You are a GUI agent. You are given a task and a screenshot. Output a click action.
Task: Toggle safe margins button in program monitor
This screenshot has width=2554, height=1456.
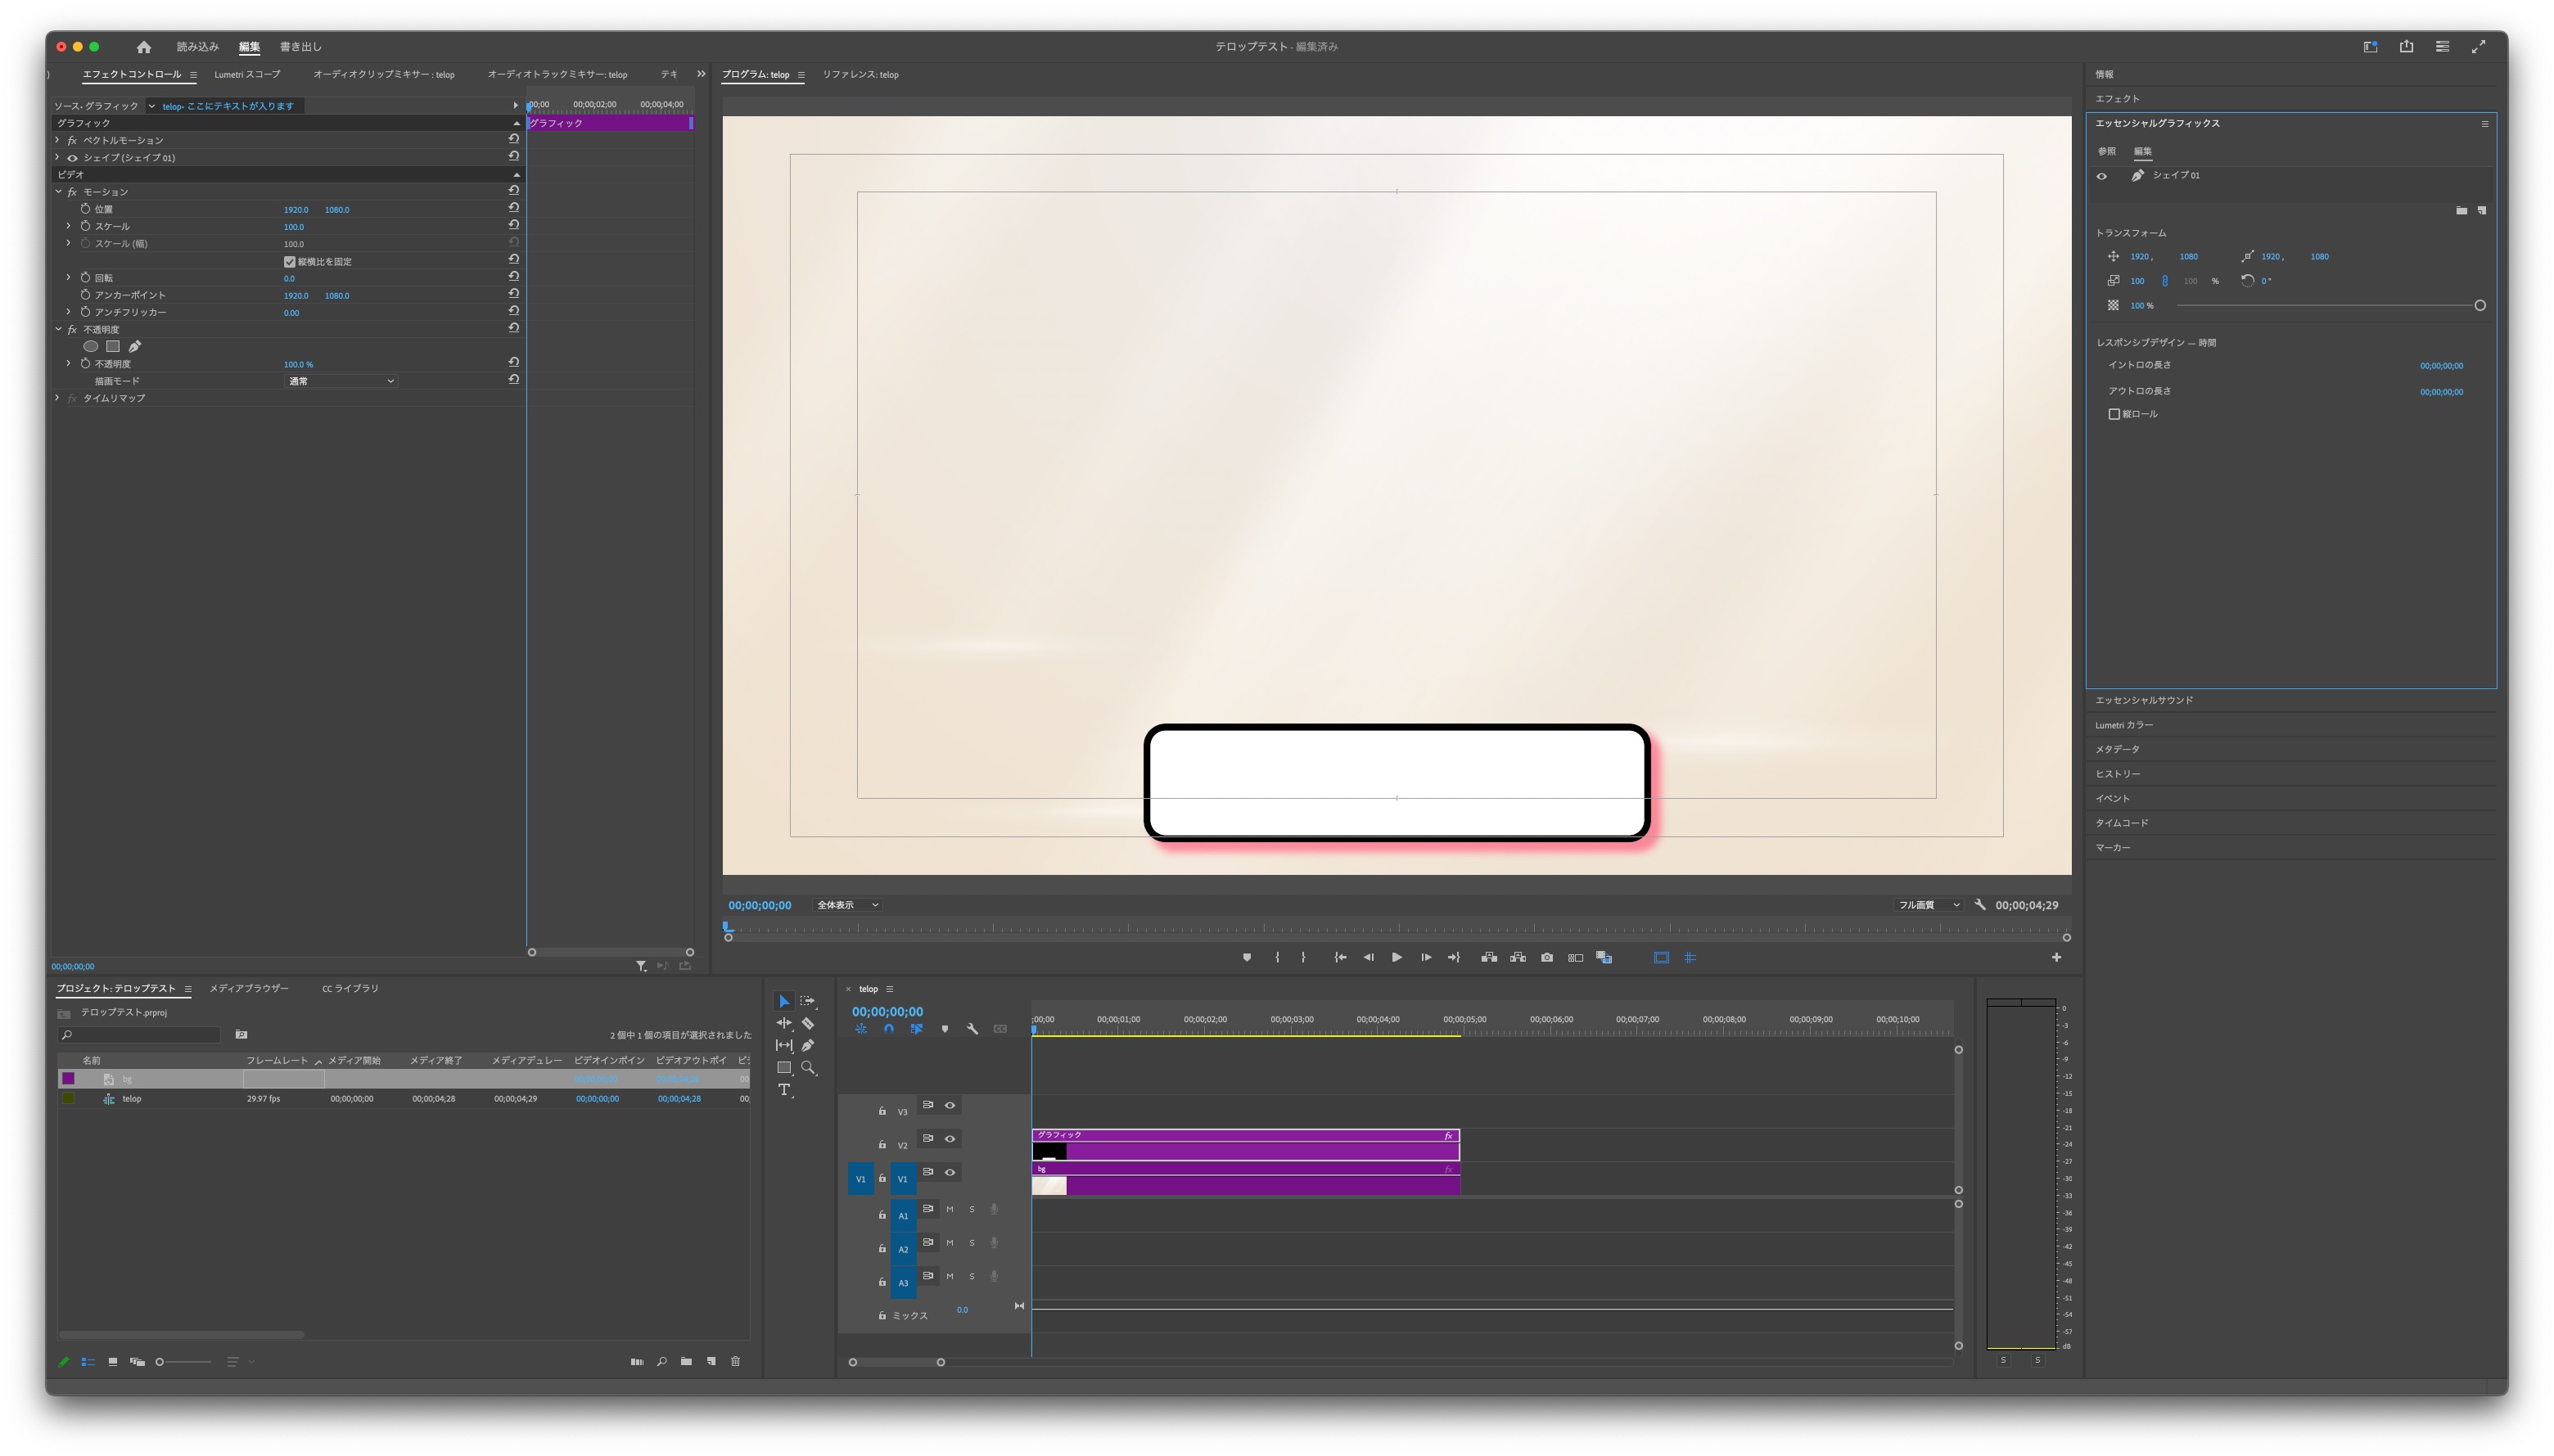(x=1661, y=957)
